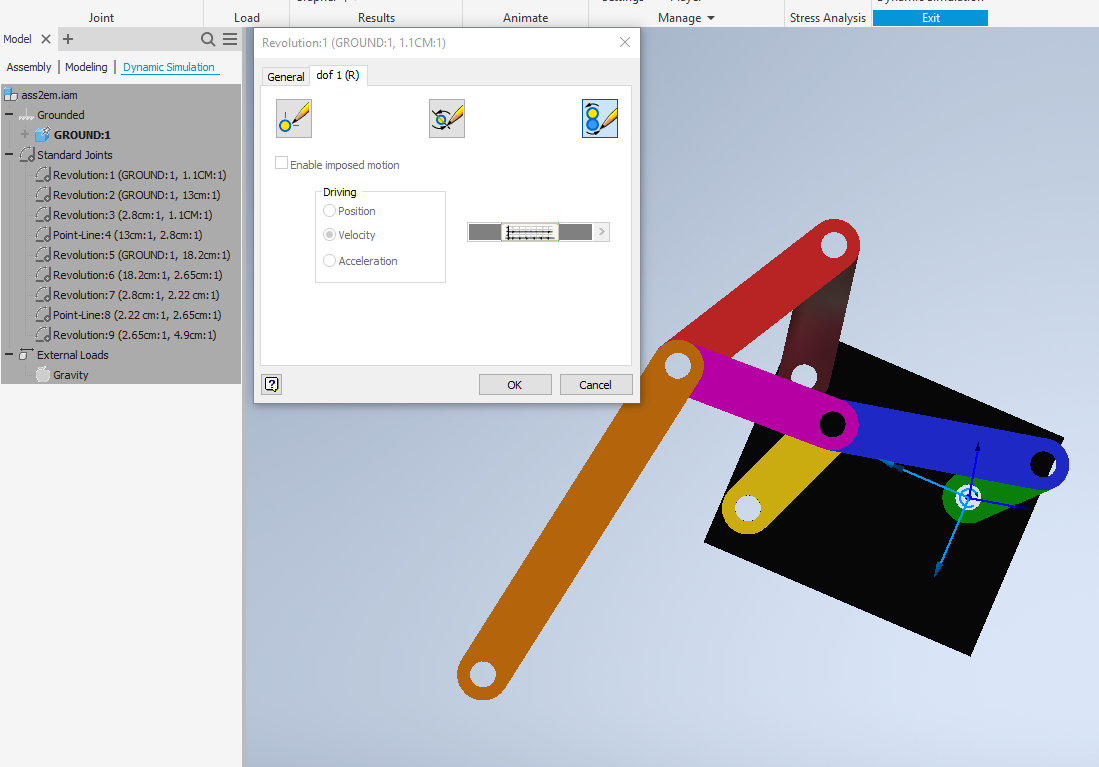Close the Model browser panel
Image resolution: width=1099 pixels, height=767 pixels.
click(46, 39)
